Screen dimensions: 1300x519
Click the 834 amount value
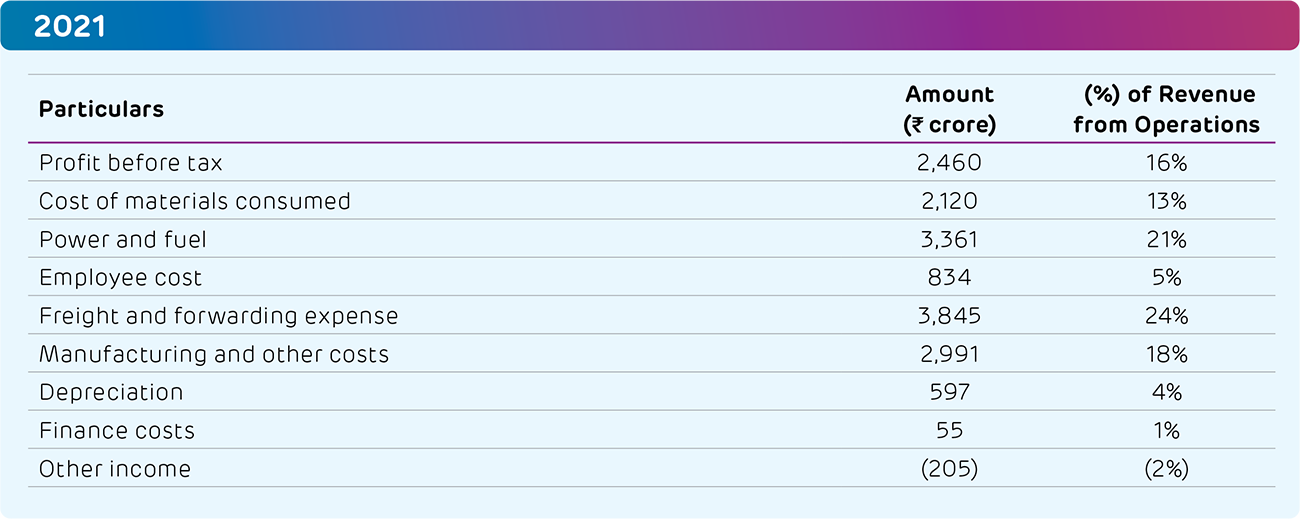click(x=949, y=277)
